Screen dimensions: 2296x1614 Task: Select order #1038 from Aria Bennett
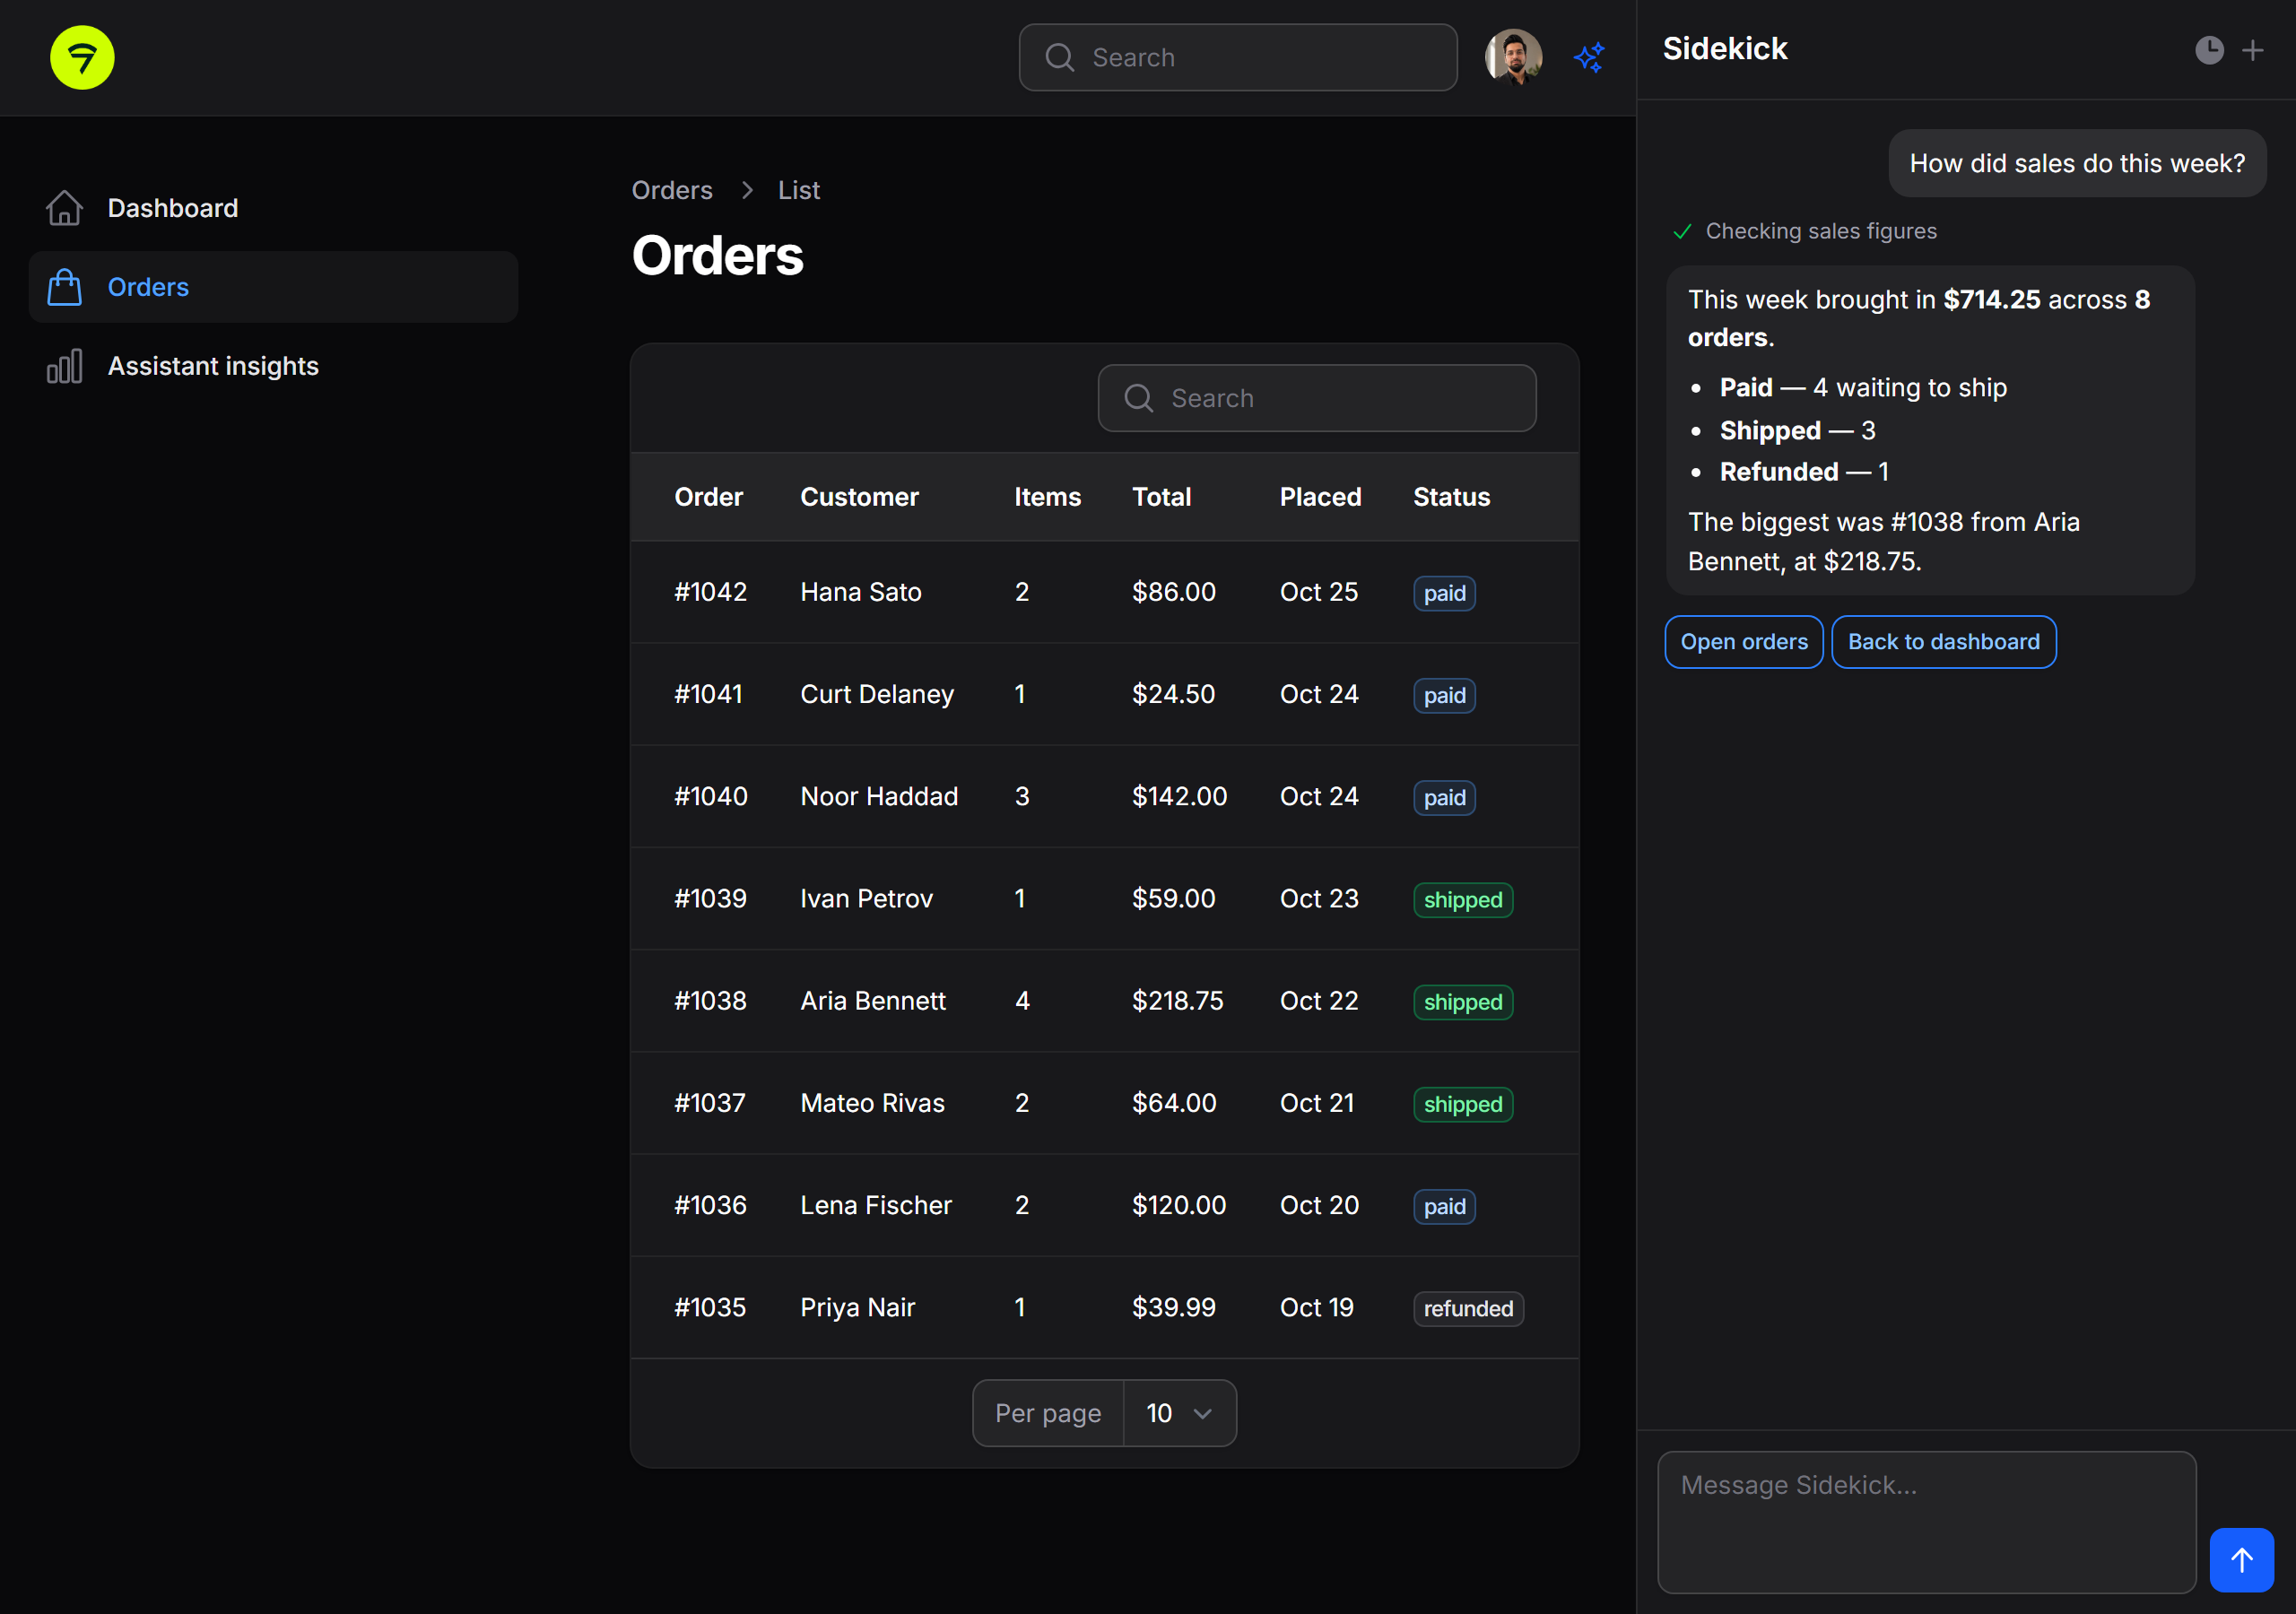[1104, 1001]
